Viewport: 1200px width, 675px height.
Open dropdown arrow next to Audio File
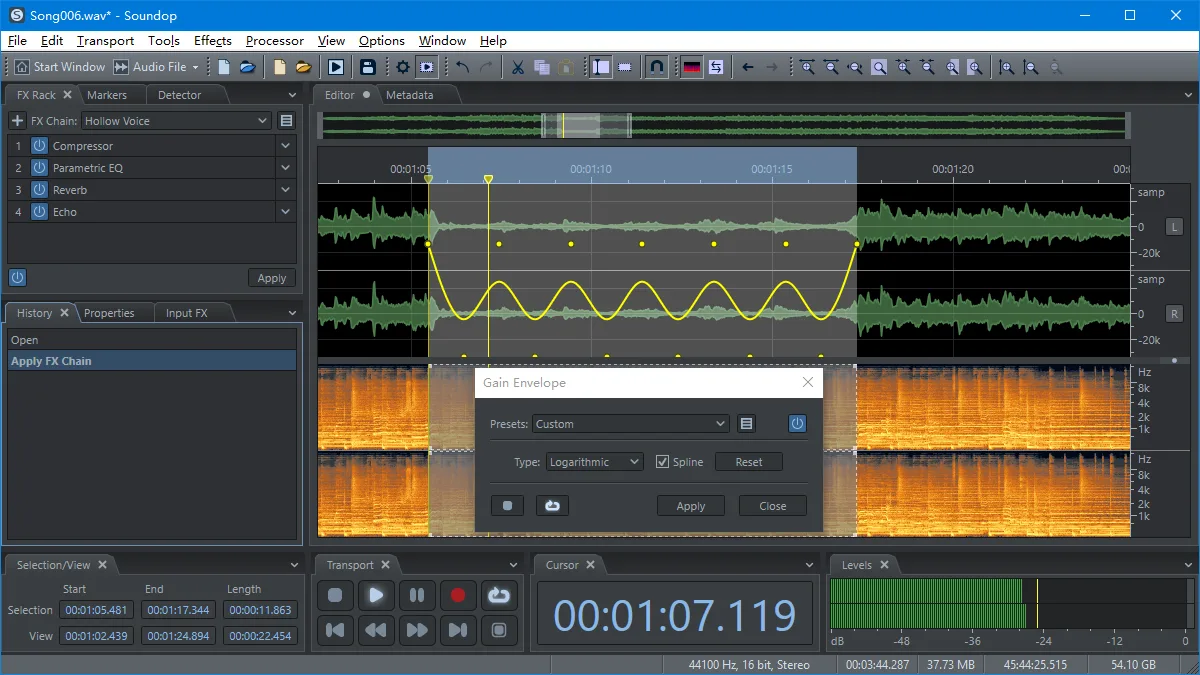196,67
